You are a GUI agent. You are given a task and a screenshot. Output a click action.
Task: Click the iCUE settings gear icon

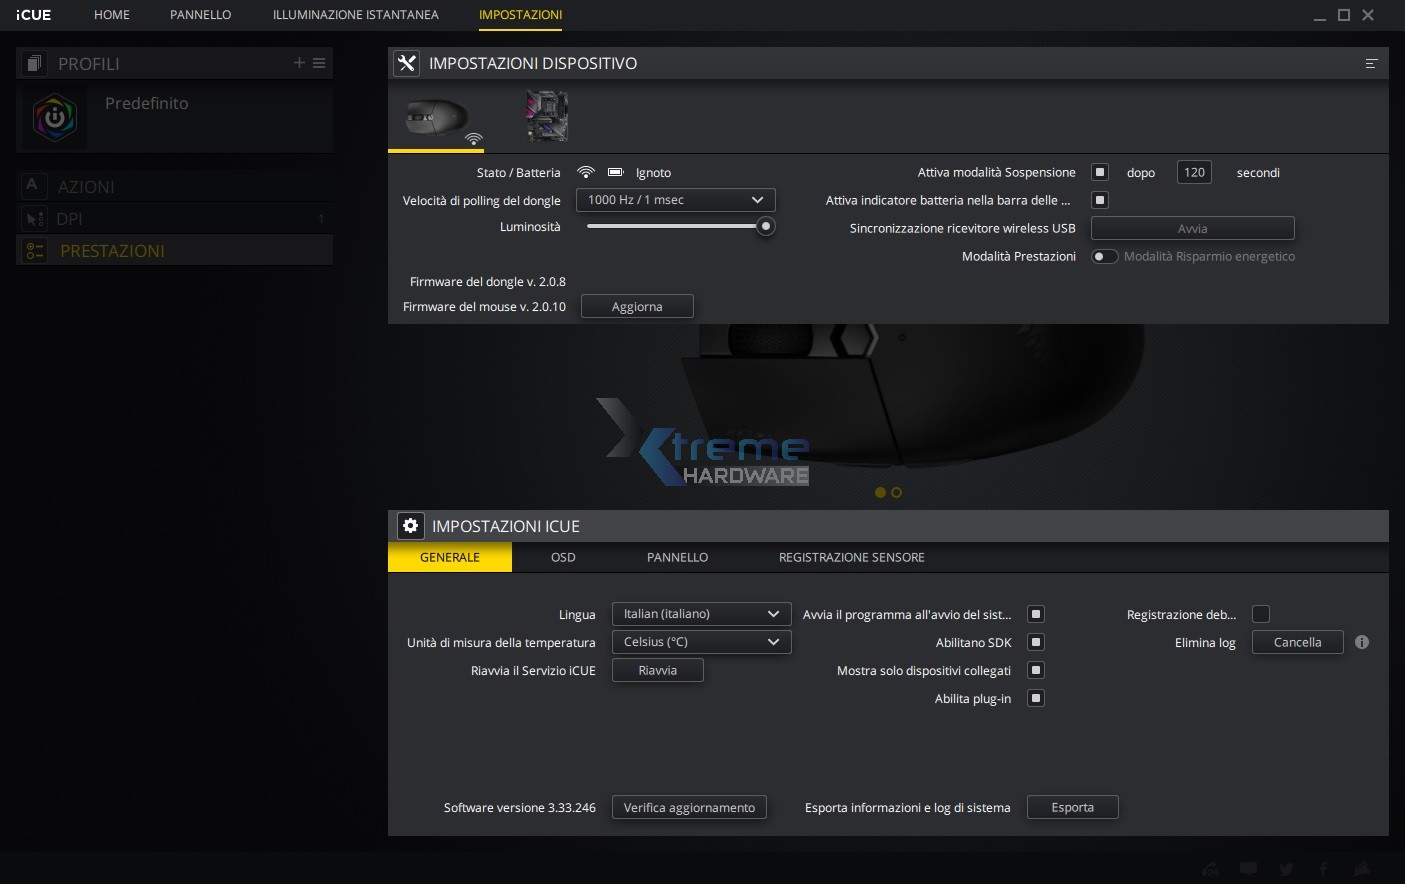tap(410, 526)
